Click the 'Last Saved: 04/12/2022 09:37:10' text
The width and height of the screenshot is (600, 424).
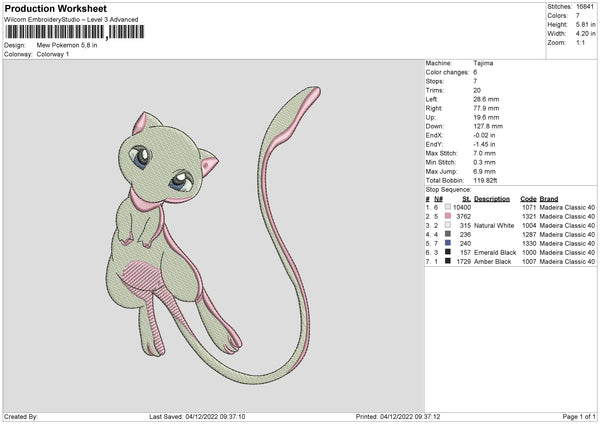pos(197,417)
